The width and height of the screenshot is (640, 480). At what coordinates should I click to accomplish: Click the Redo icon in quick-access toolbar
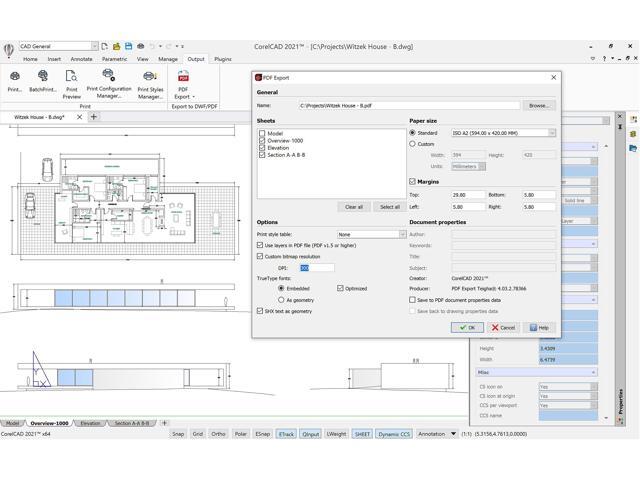(168, 46)
